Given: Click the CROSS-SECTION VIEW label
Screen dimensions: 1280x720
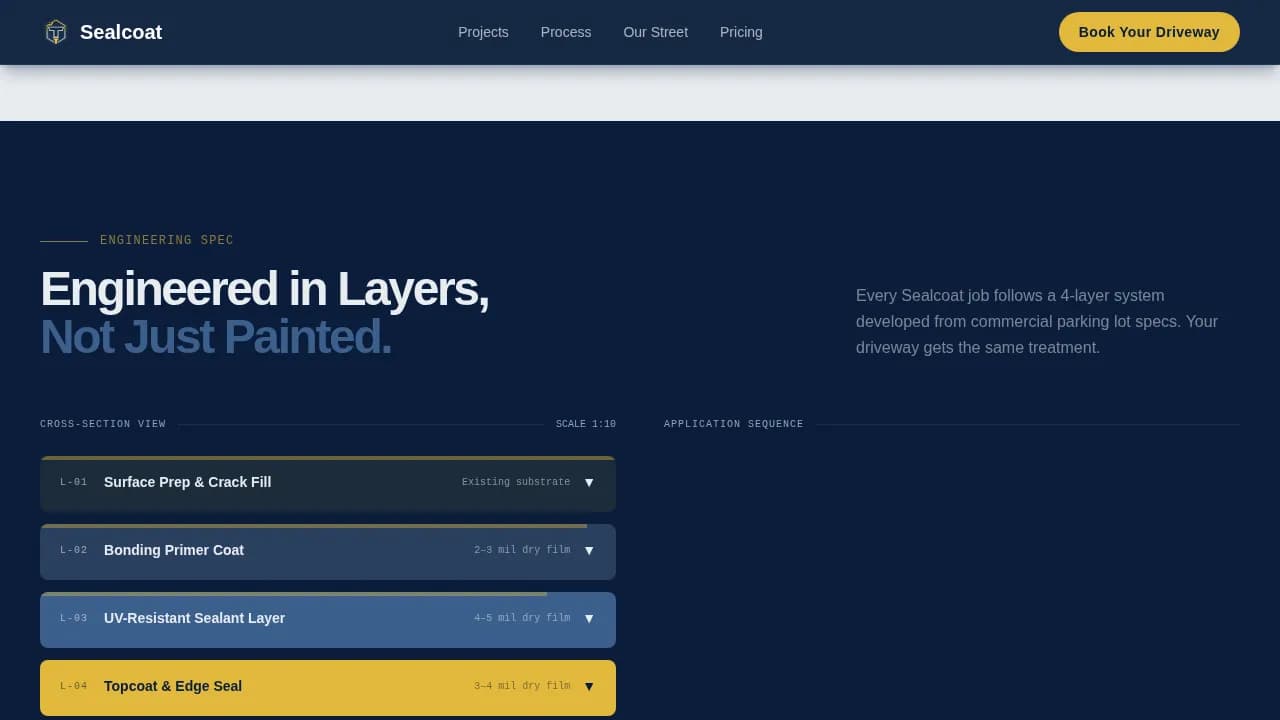Looking at the screenshot, I should 103,424.
